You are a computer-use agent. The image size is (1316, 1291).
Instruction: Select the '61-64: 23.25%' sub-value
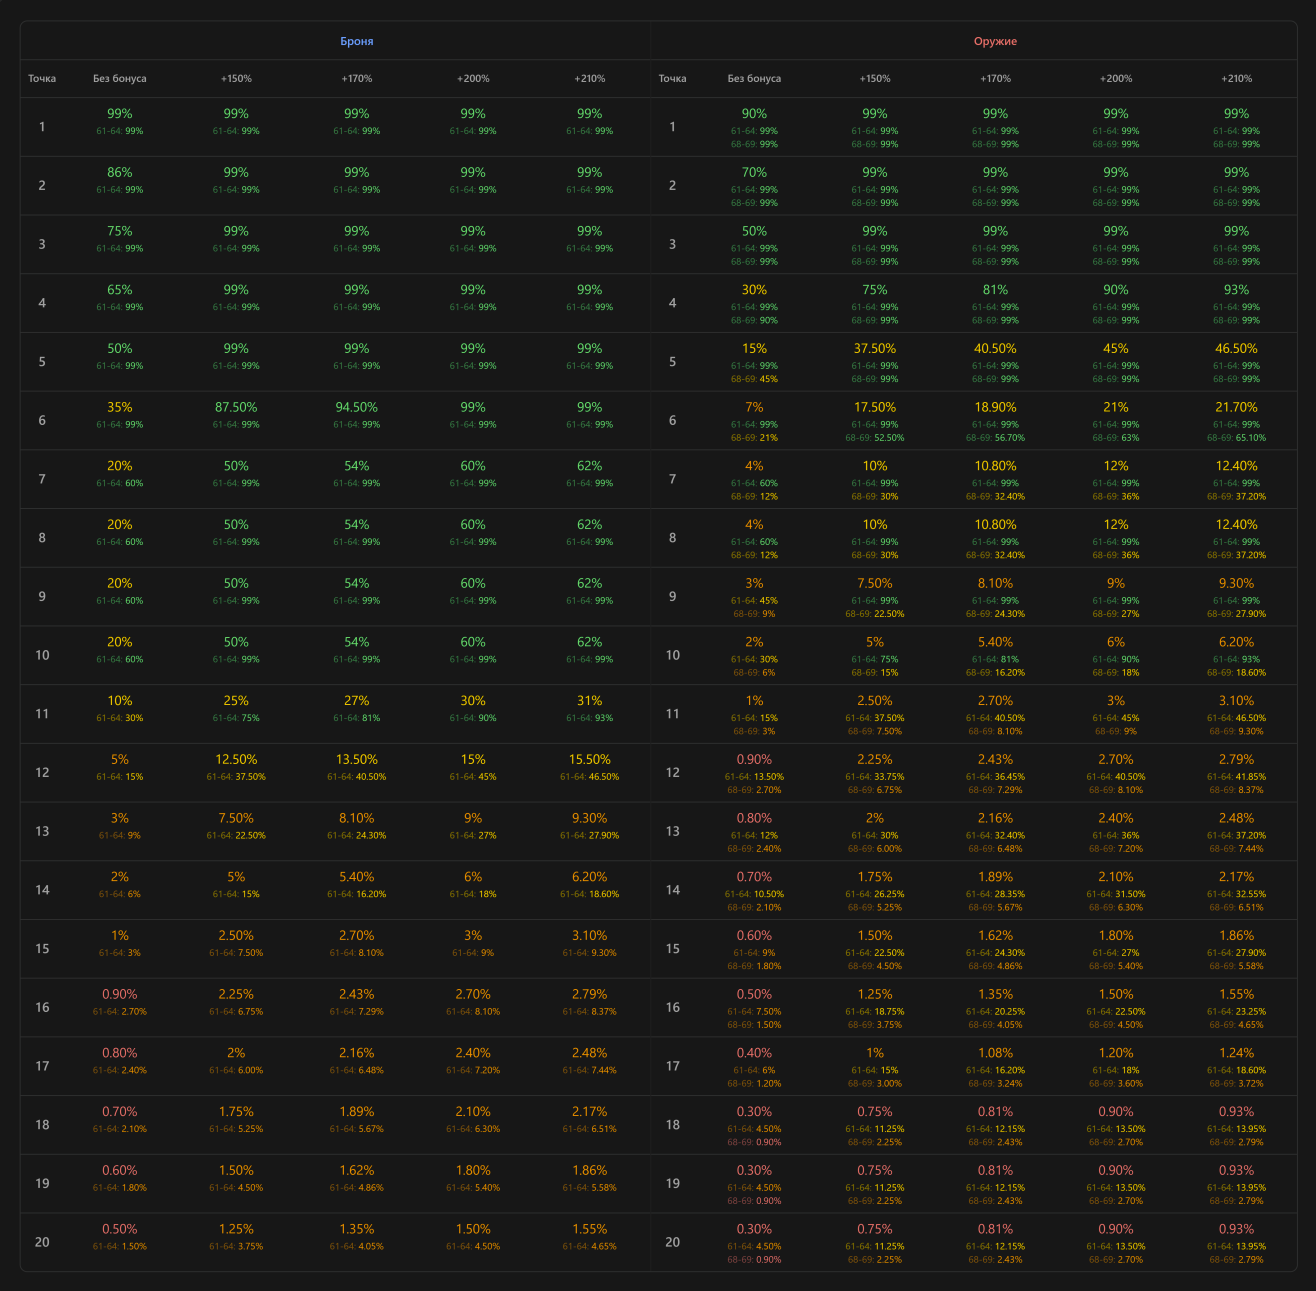pos(1237,1012)
